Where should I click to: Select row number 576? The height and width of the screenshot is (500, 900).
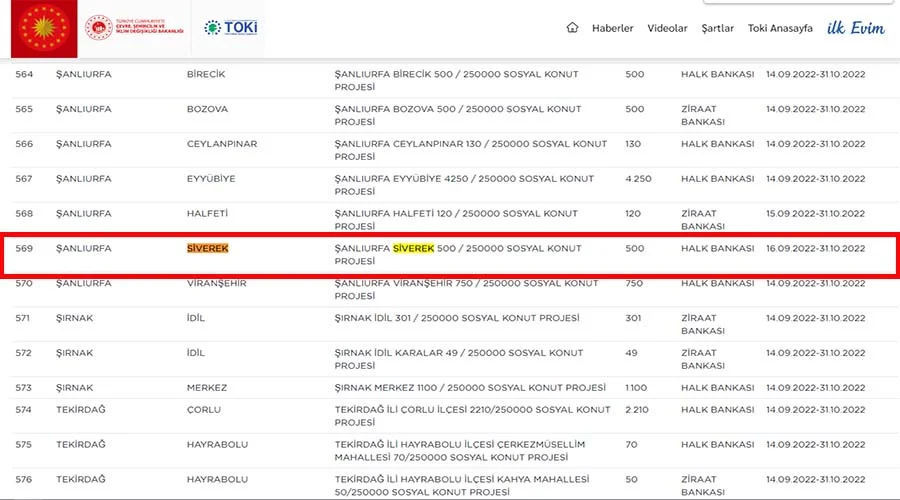click(24, 480)
